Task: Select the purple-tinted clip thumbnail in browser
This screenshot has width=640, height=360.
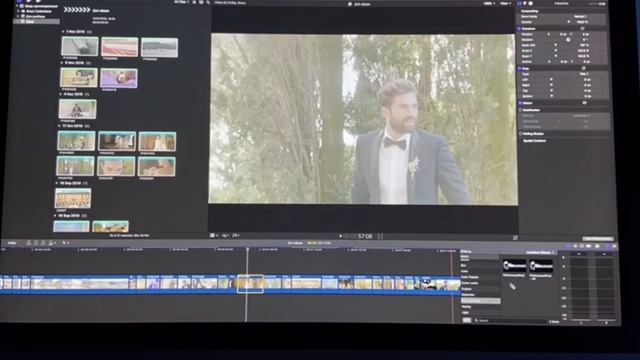Action: (119, 78)
